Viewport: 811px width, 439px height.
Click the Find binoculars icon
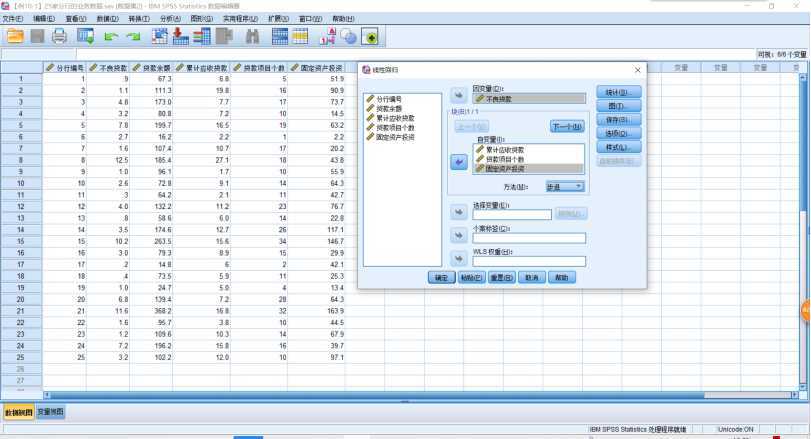click(252, 36)
